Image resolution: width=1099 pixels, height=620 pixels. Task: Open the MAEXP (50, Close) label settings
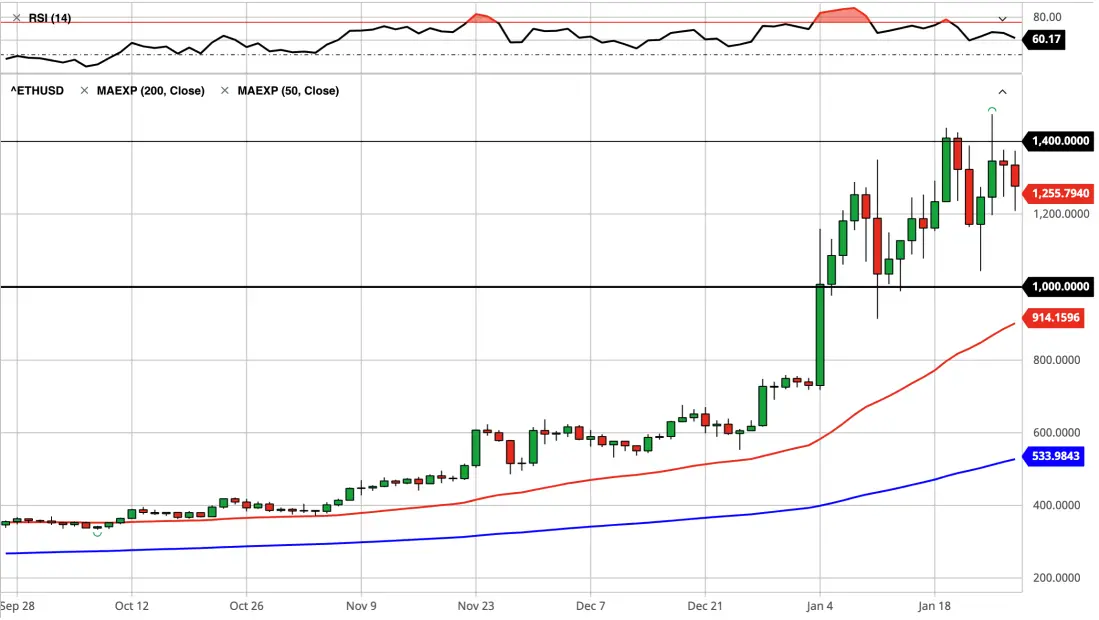(x=288, y=91)
